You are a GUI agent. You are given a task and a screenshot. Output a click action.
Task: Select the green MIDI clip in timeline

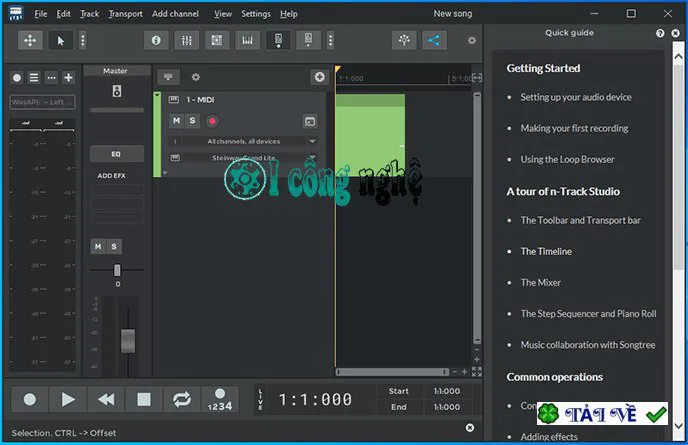tap(370, 136)
